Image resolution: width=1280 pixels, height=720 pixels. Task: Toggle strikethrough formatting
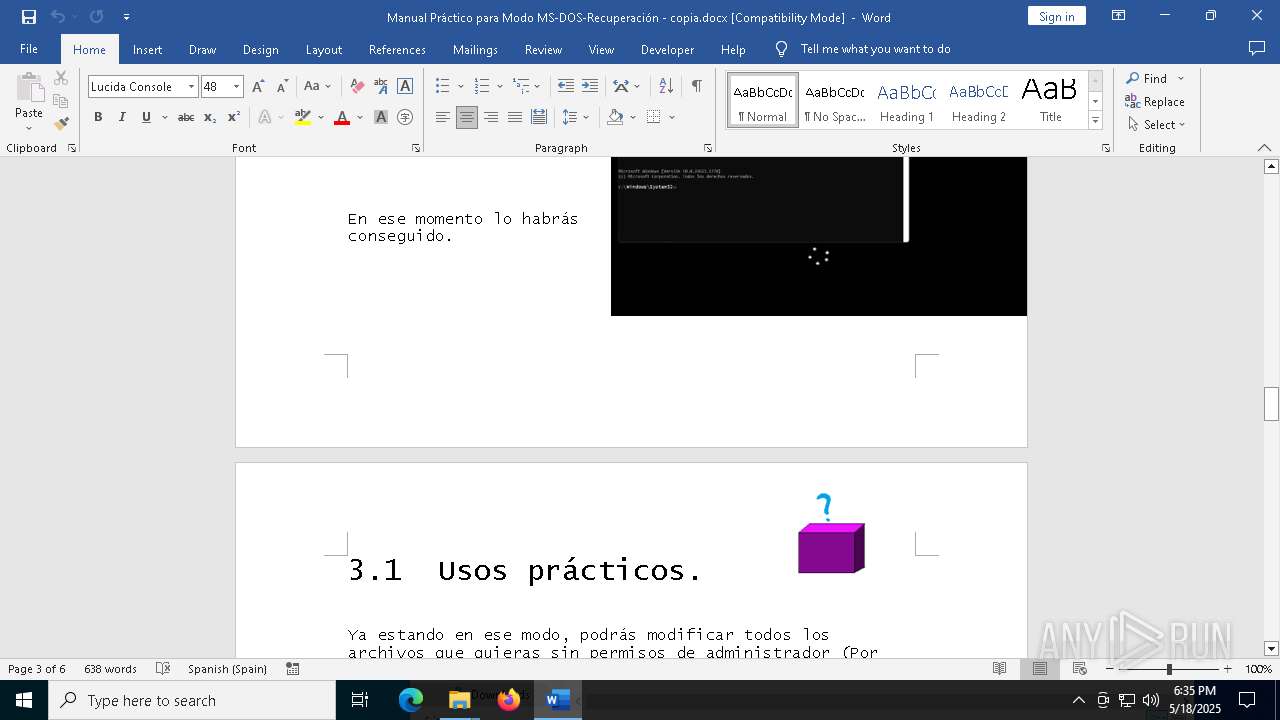[186, 117]
